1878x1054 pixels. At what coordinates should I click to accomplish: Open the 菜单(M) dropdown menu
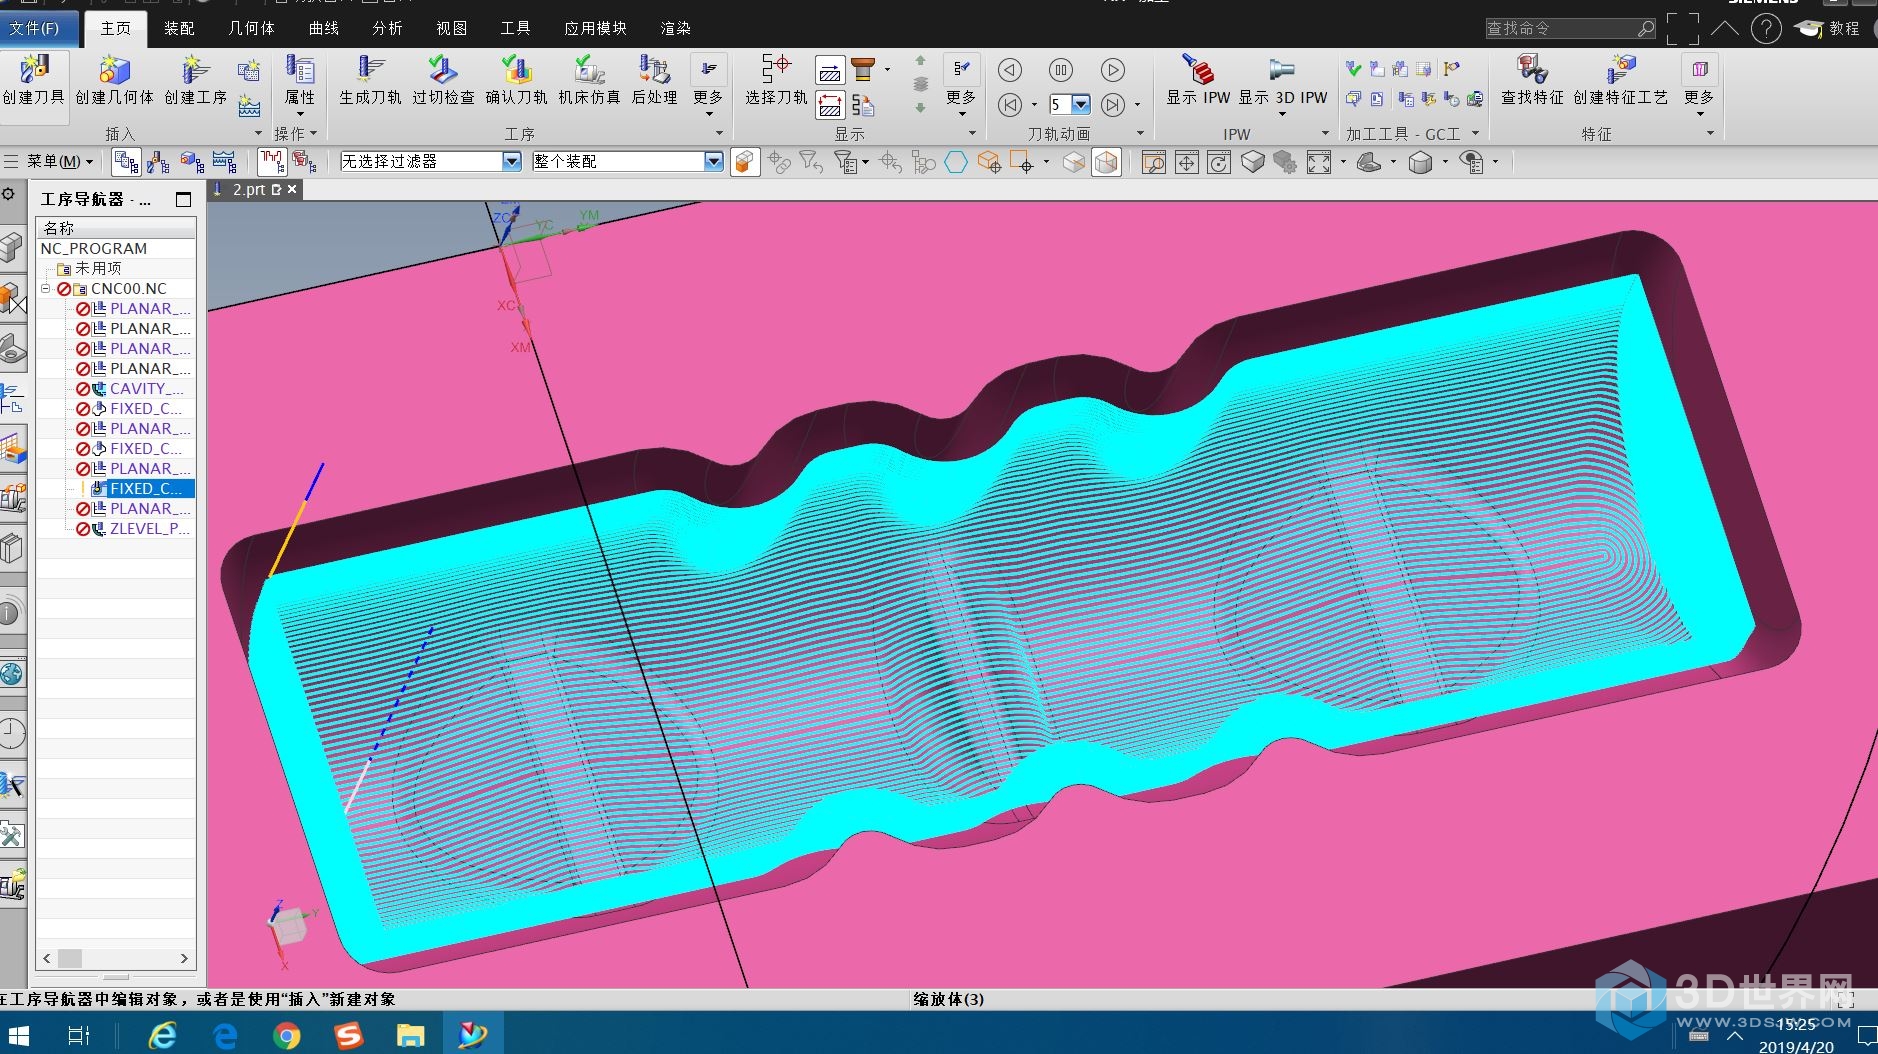click(59, 161)
